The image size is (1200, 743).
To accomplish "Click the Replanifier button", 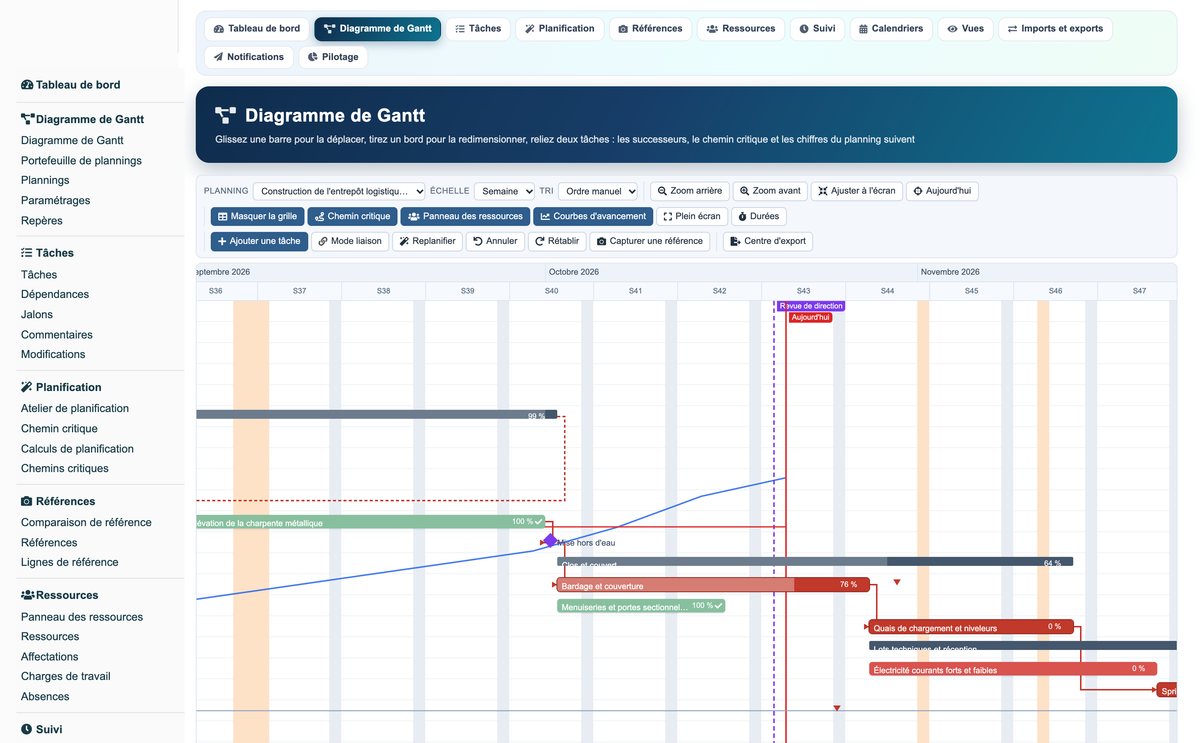I will [x=427, y=241].
